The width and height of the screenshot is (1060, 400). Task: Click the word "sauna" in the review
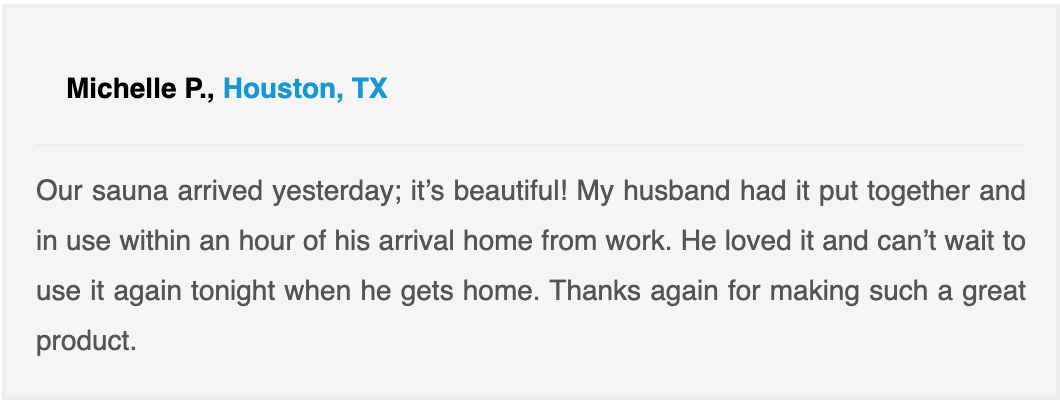point(130,191)
